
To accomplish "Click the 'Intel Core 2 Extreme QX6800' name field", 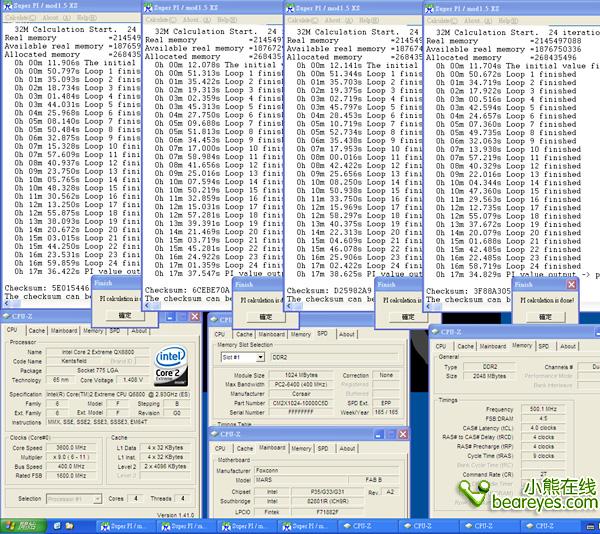I will click(98, 352).
